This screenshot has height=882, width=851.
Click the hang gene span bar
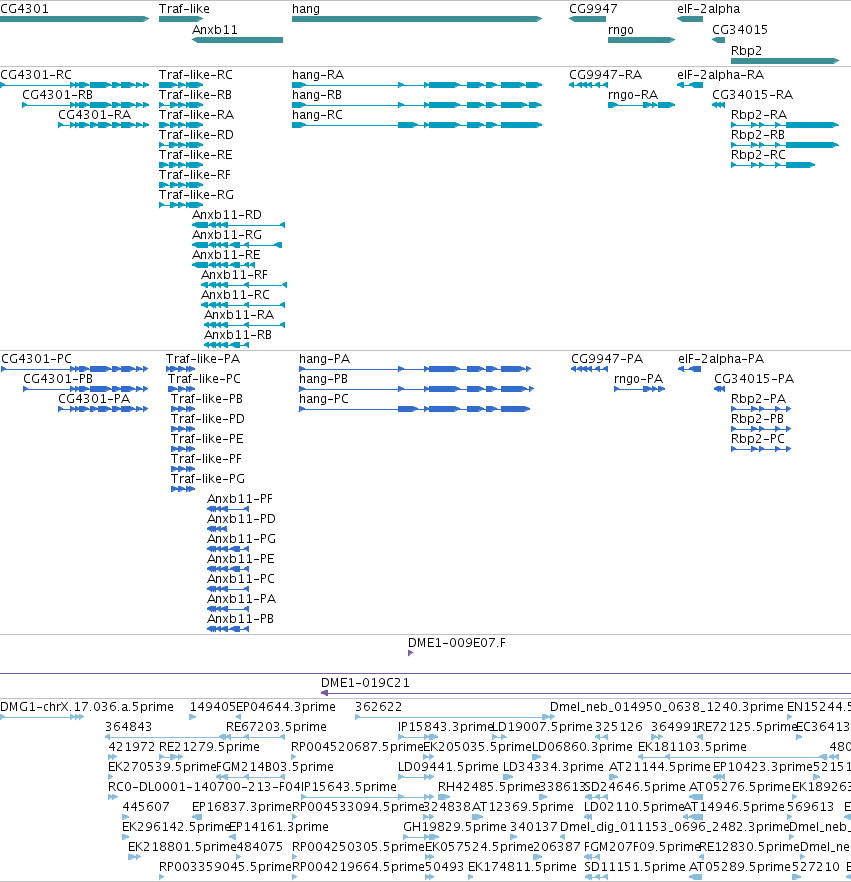pos(417,19)
